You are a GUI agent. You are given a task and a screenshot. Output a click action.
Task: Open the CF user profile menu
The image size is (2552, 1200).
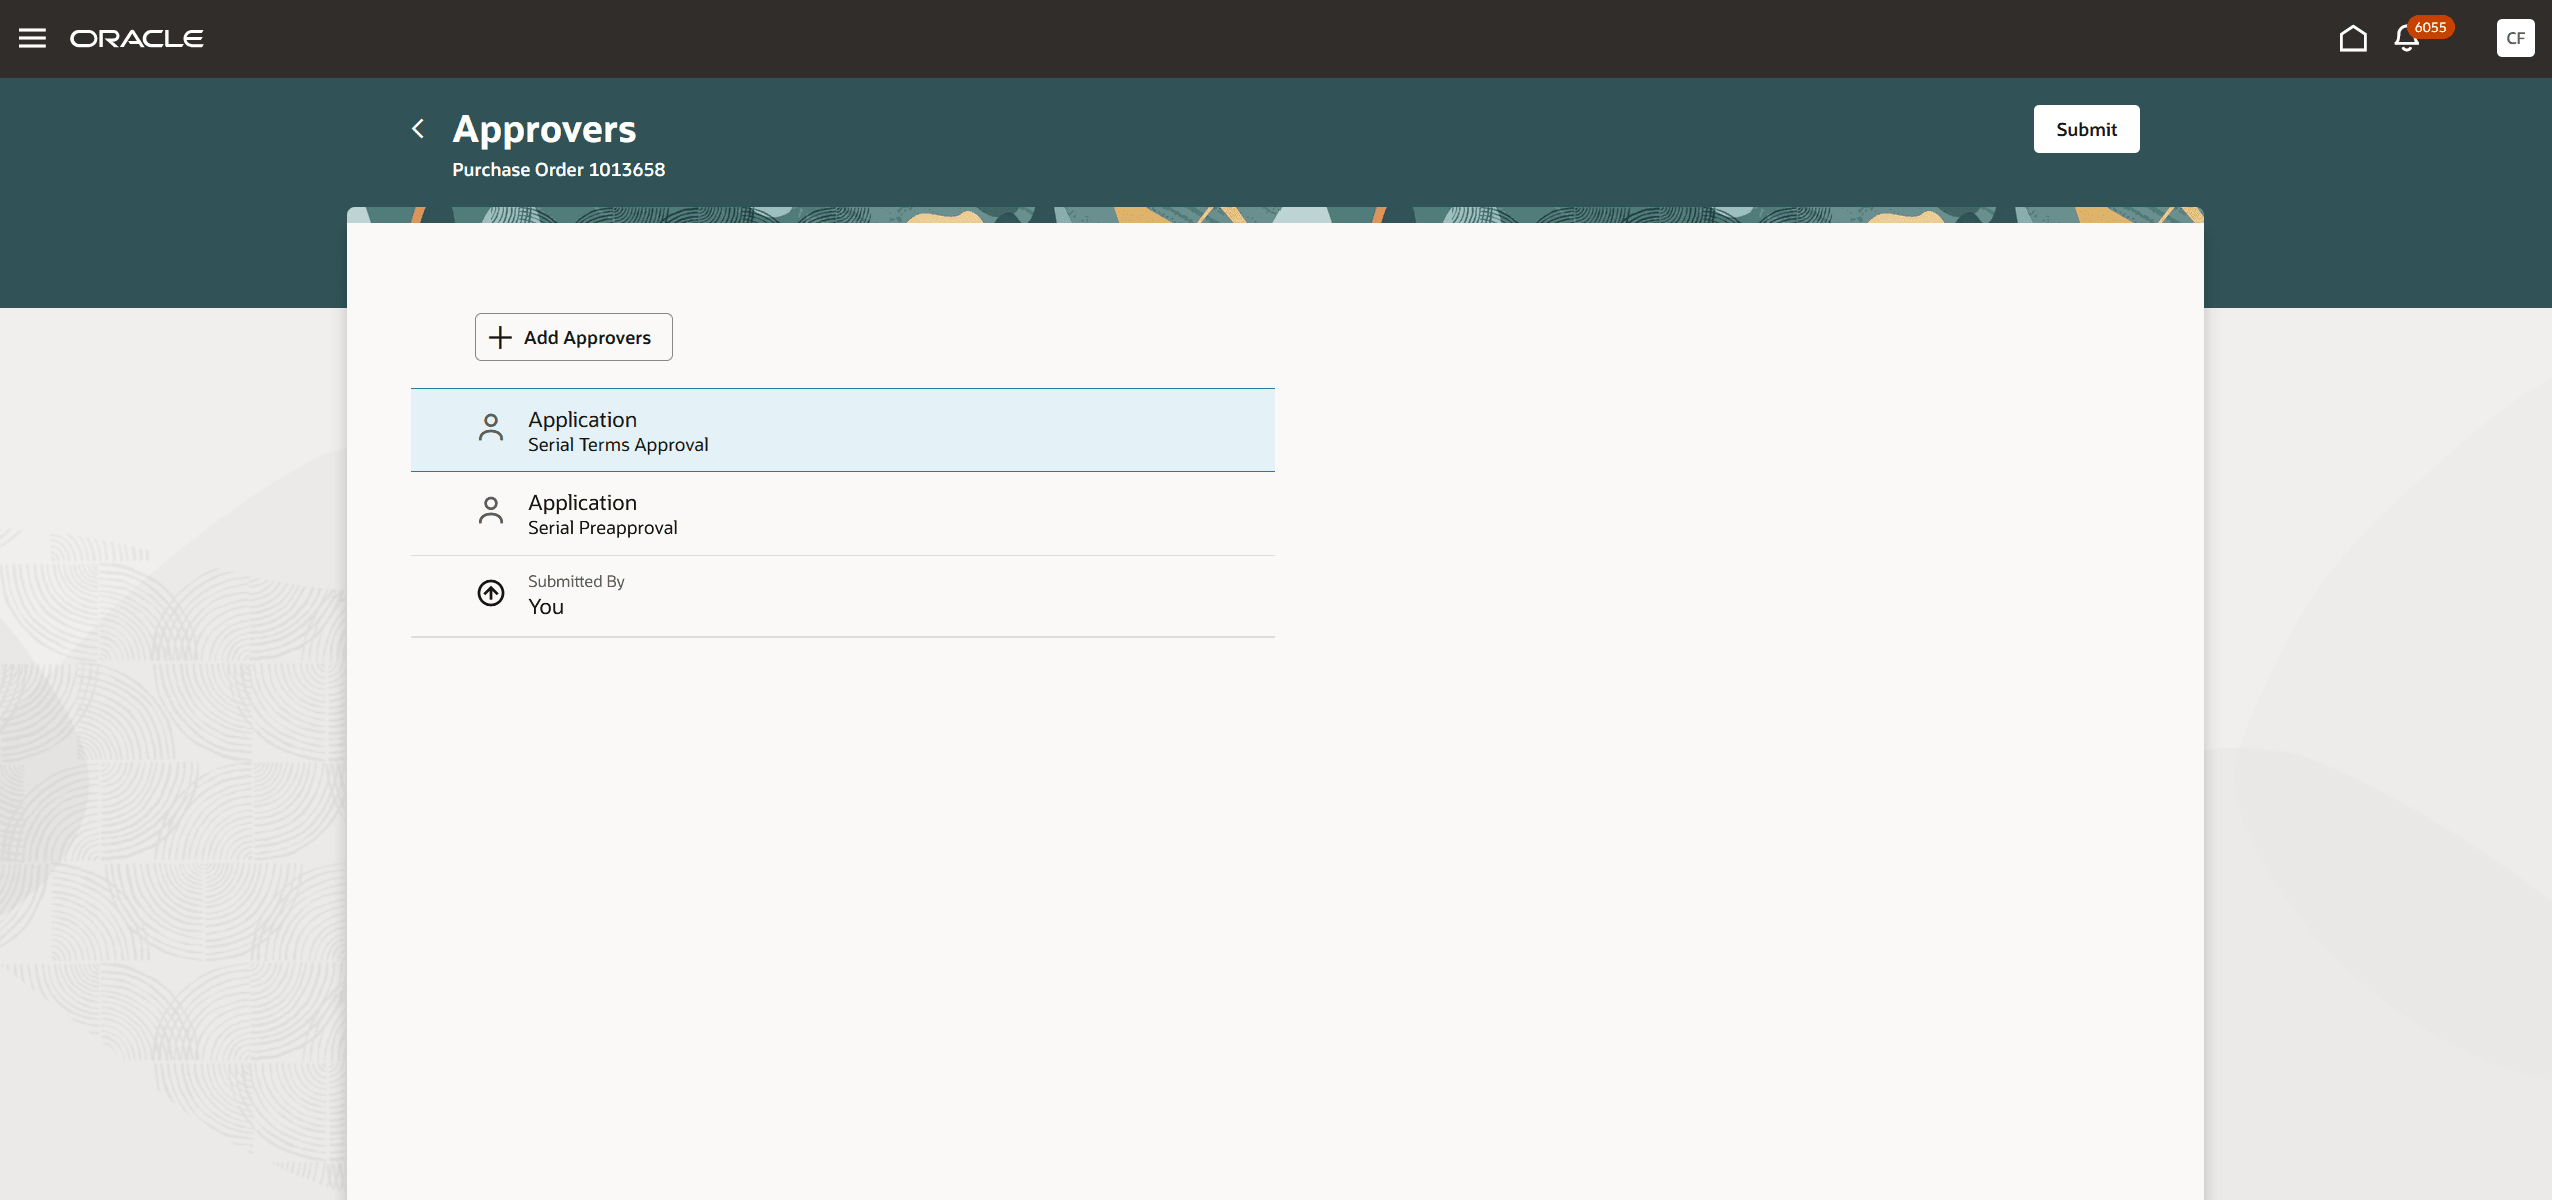tap(2515, 38)
